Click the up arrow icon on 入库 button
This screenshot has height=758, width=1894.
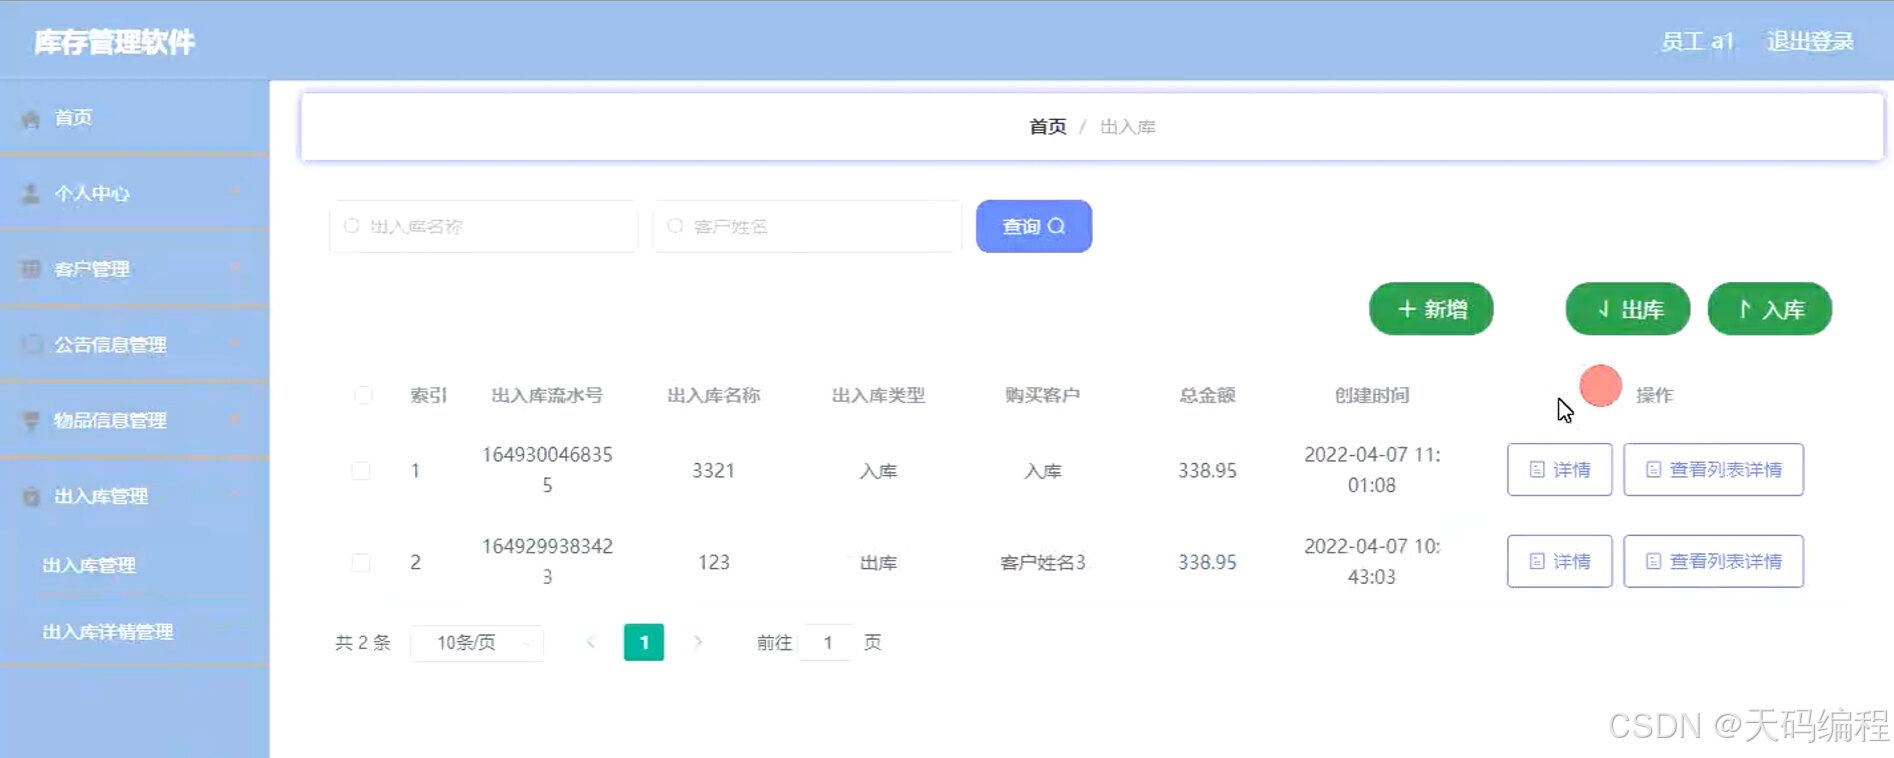(x=1745, y=309)
